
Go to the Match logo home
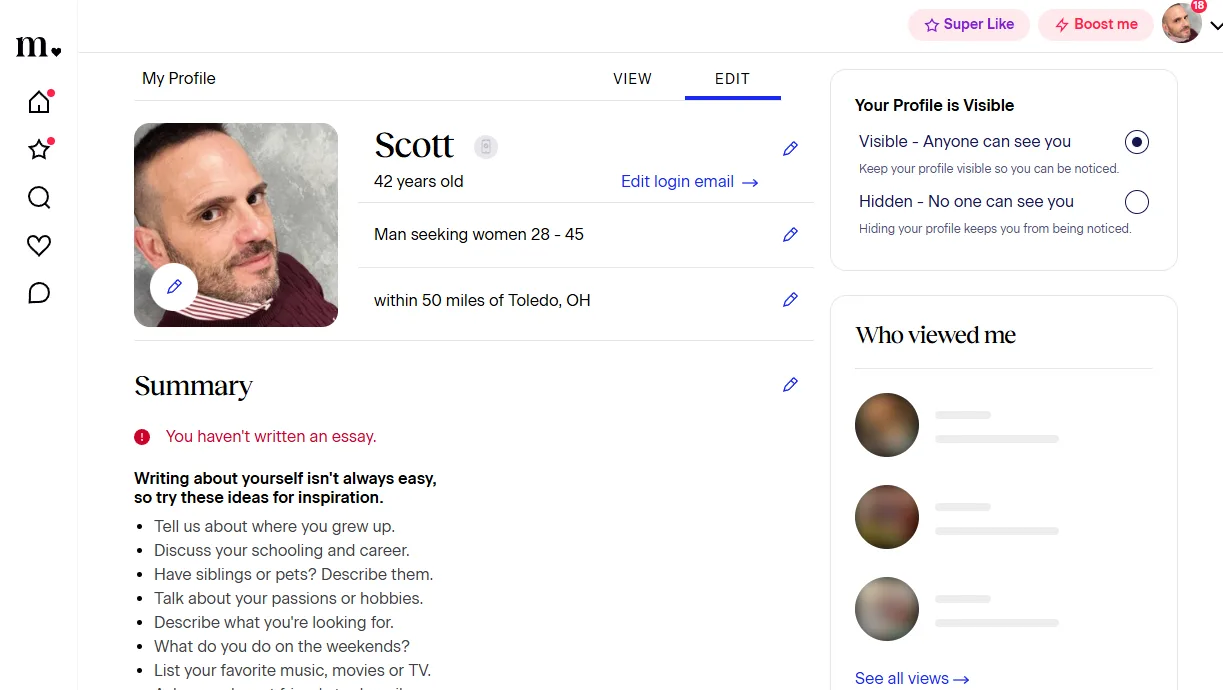(x=38, y=46)
